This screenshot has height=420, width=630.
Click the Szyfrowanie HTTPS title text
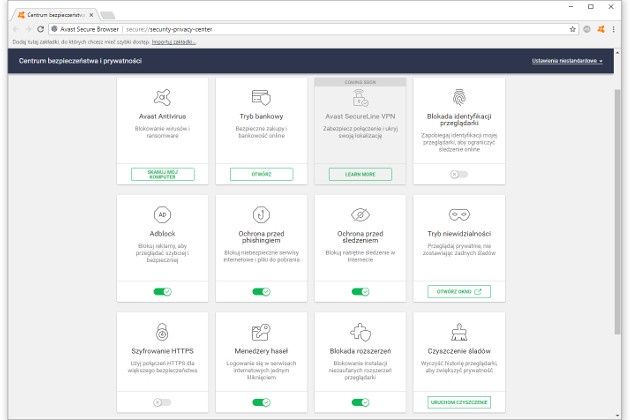(162, 351)
